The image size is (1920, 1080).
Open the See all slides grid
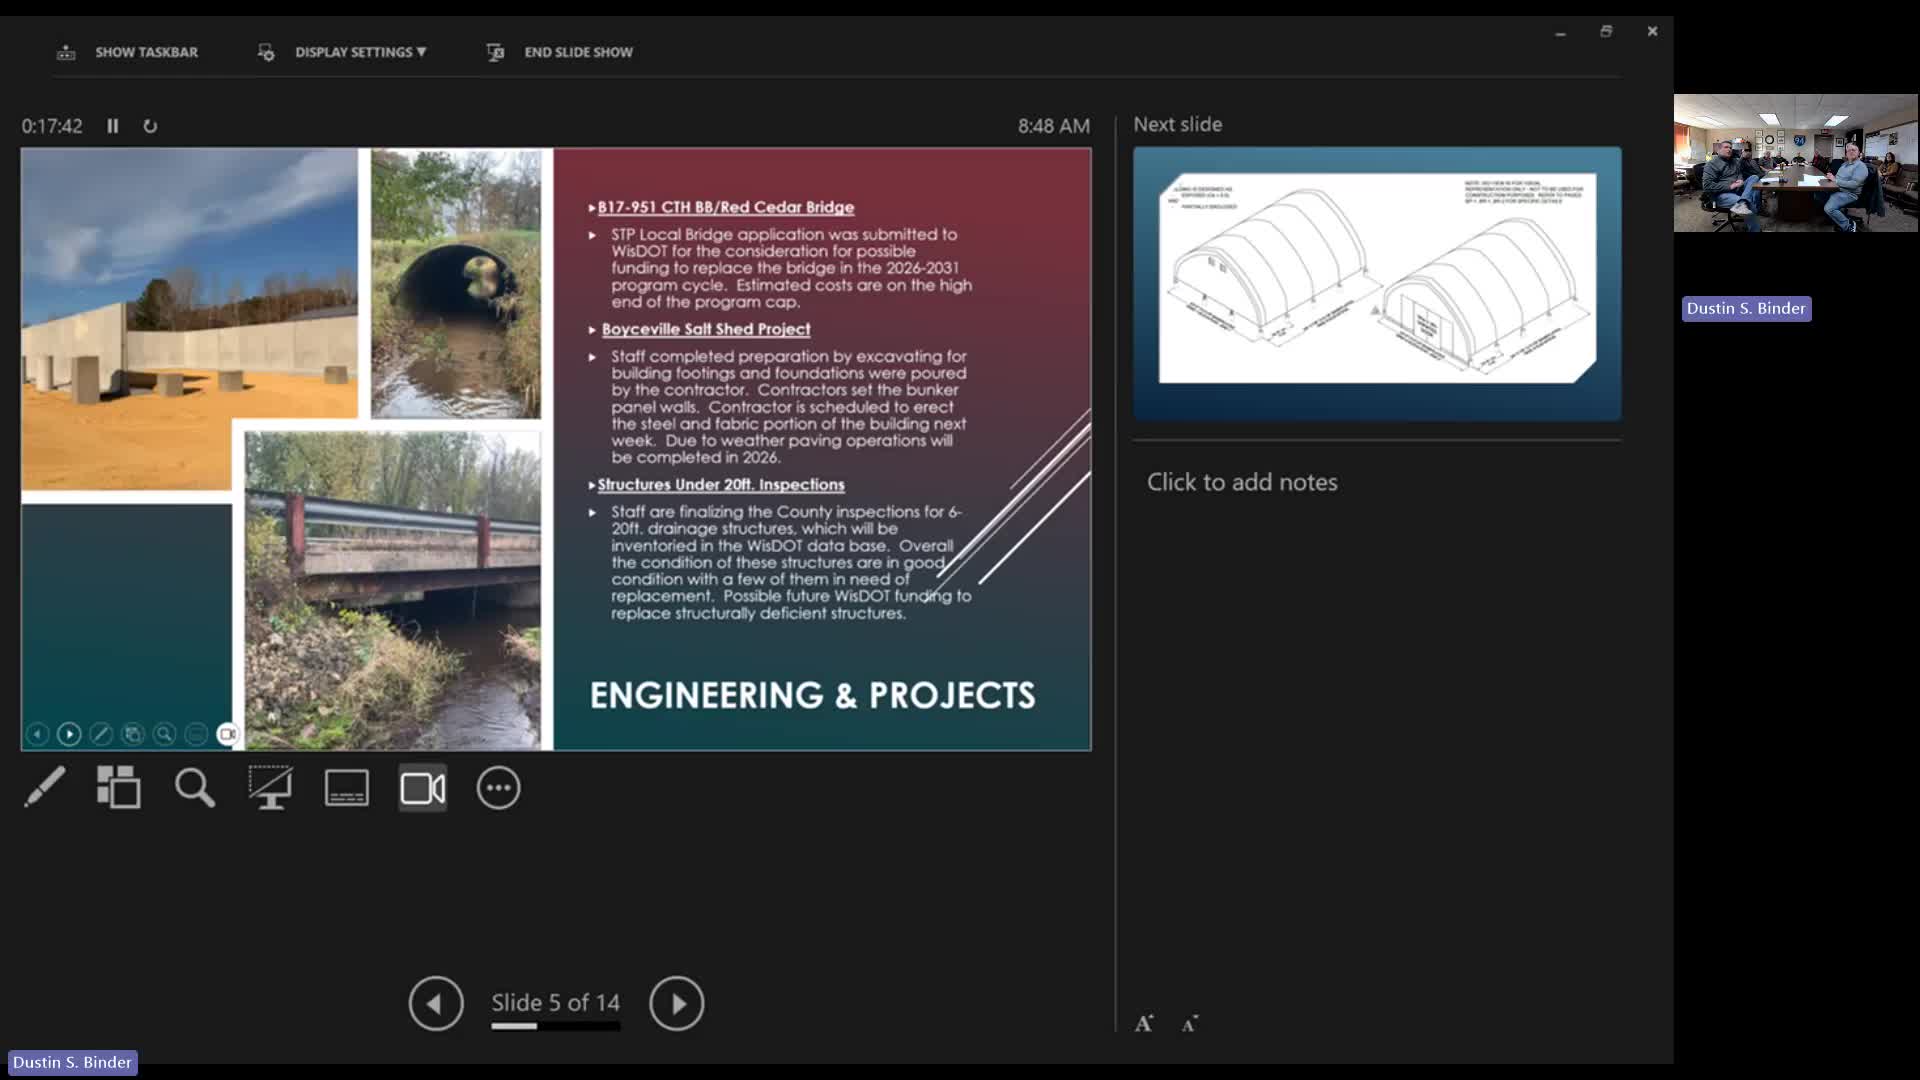(x=119, y=788)
